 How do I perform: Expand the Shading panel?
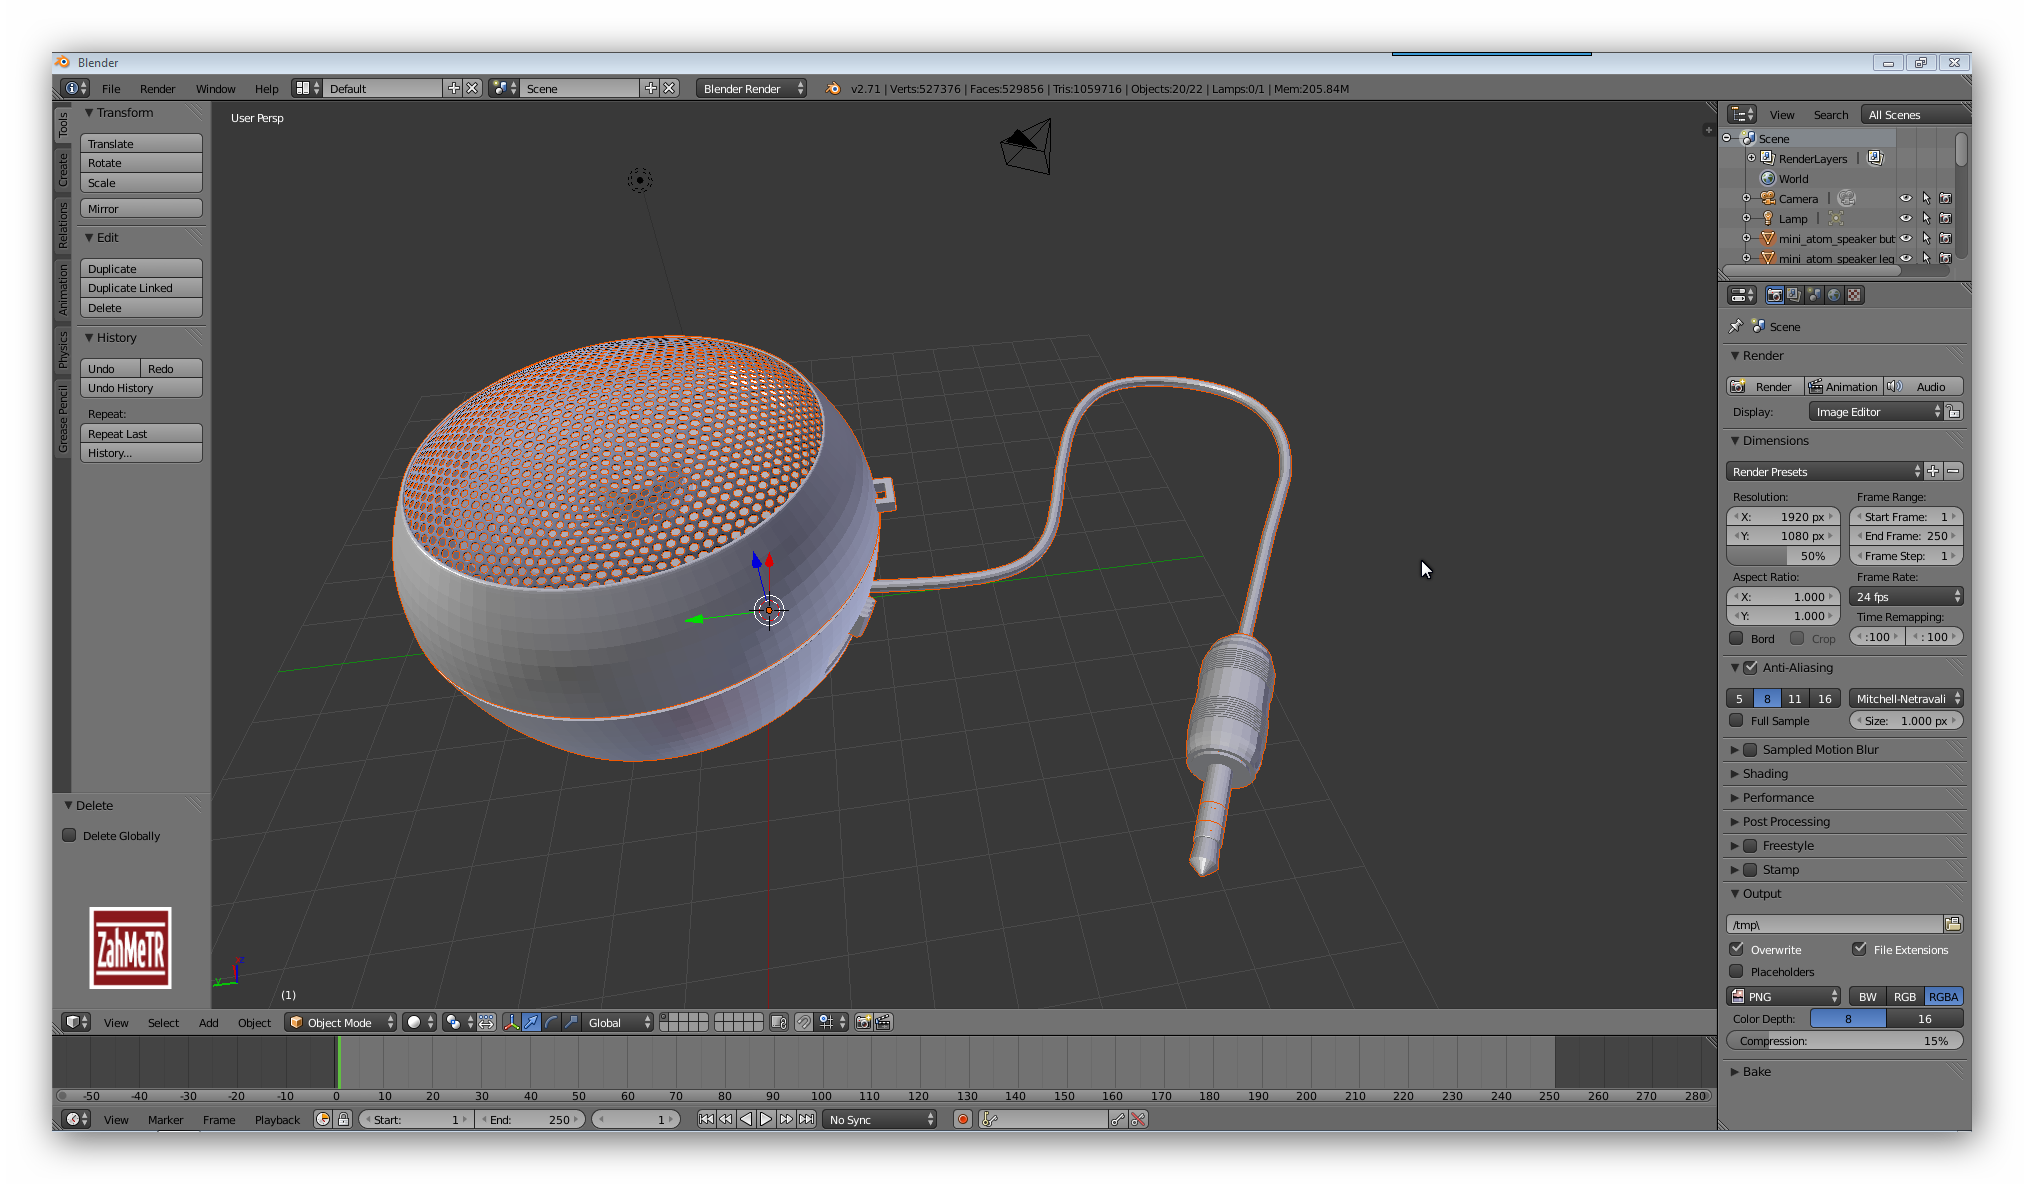(x=1765, y=773)
